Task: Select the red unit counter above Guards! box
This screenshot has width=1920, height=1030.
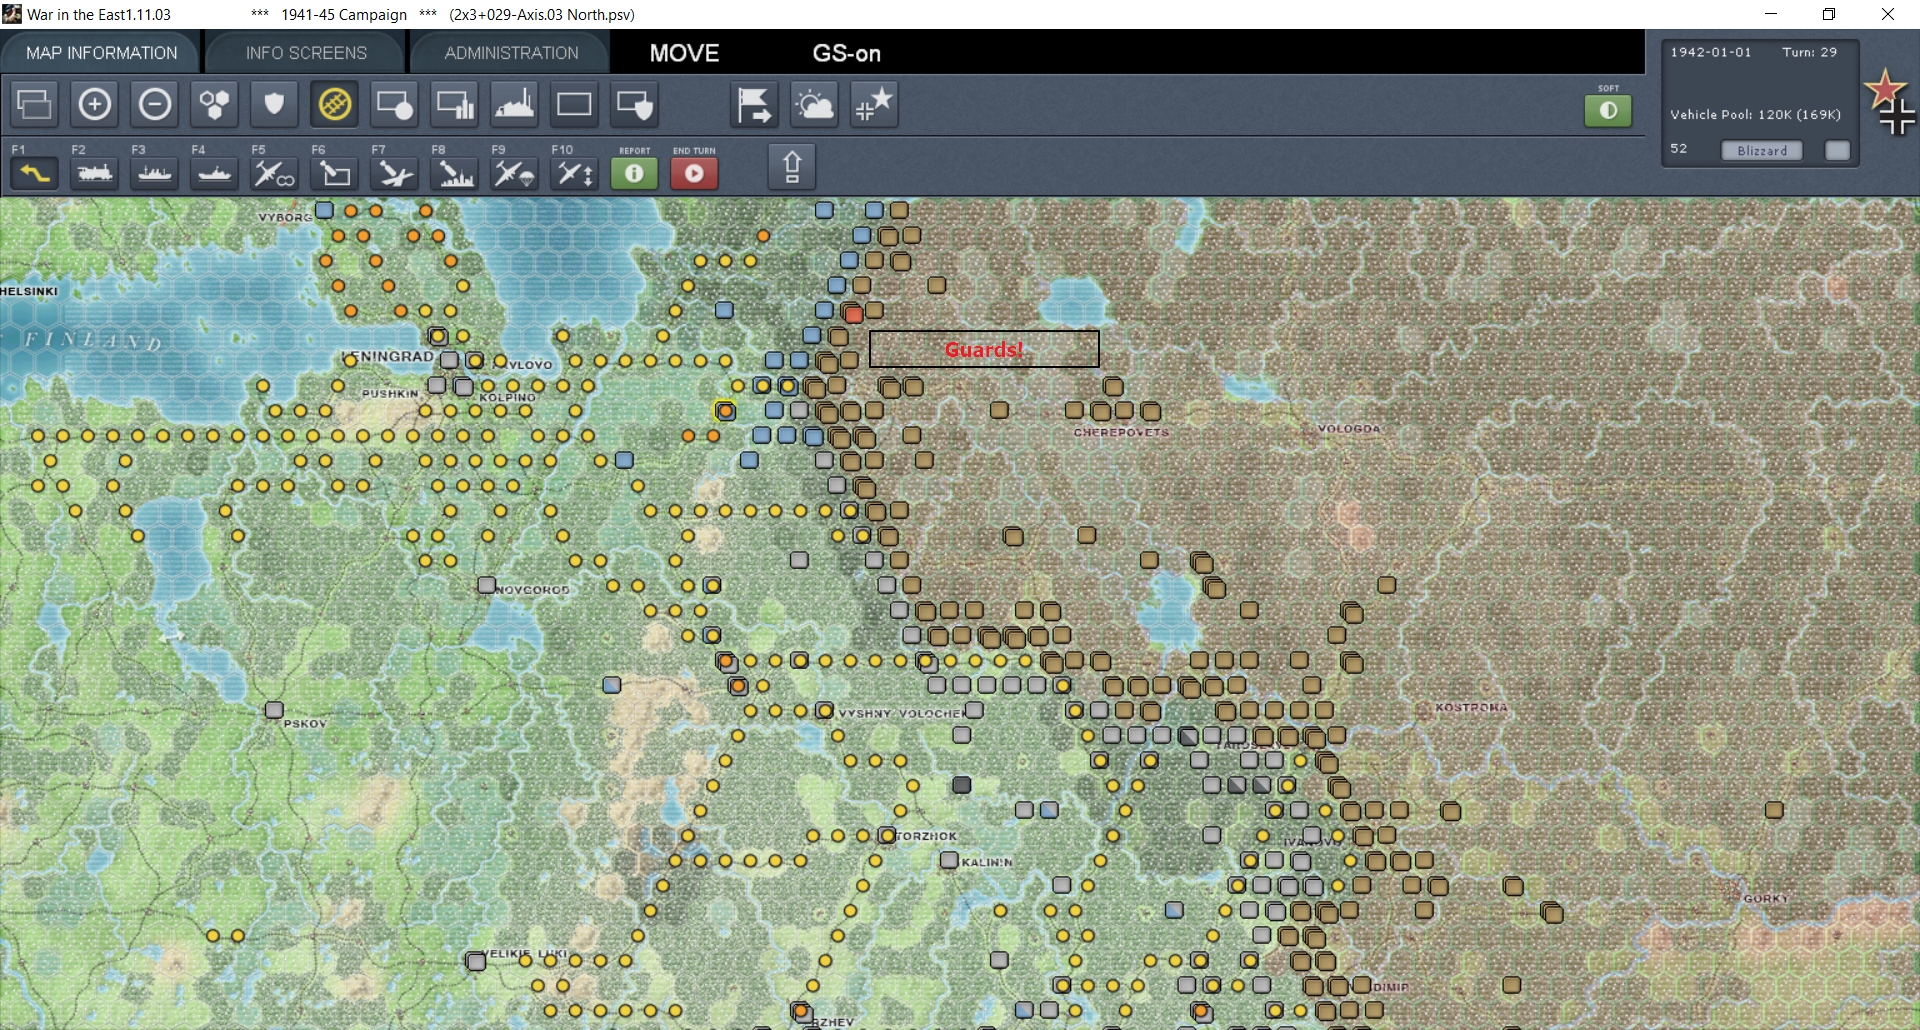Action: pyautogui.click(x=853, y=314)
